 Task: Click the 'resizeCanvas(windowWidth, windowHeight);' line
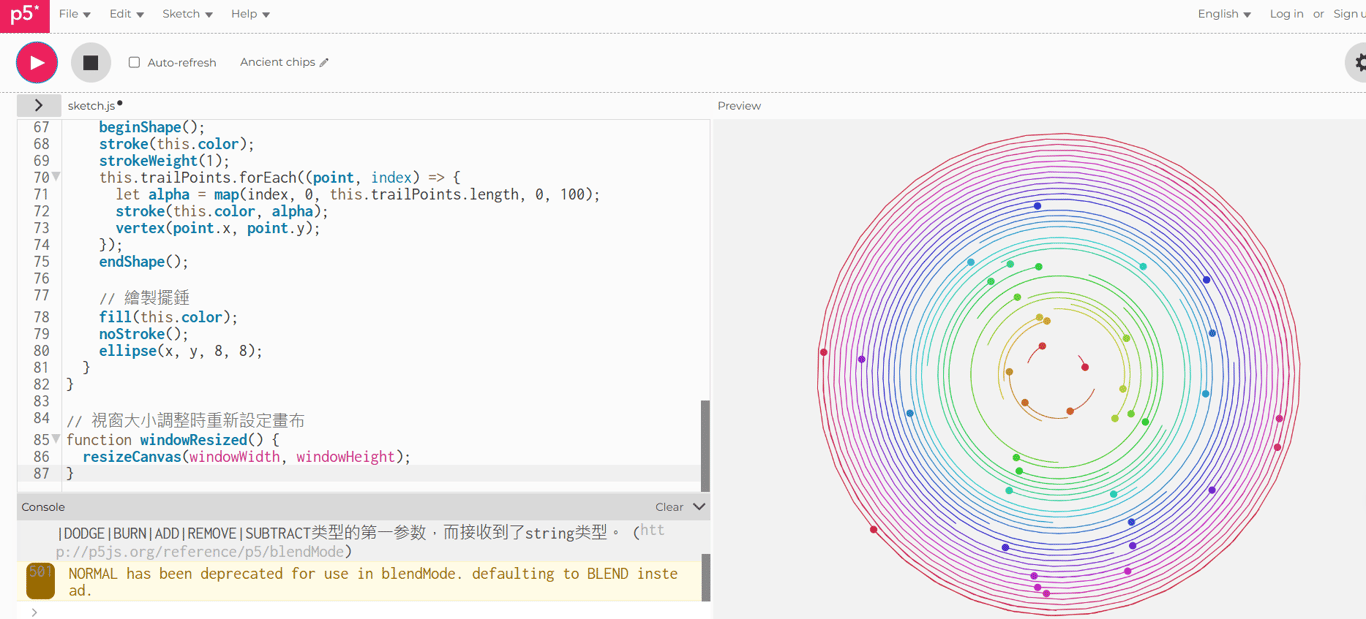(246, 457)
